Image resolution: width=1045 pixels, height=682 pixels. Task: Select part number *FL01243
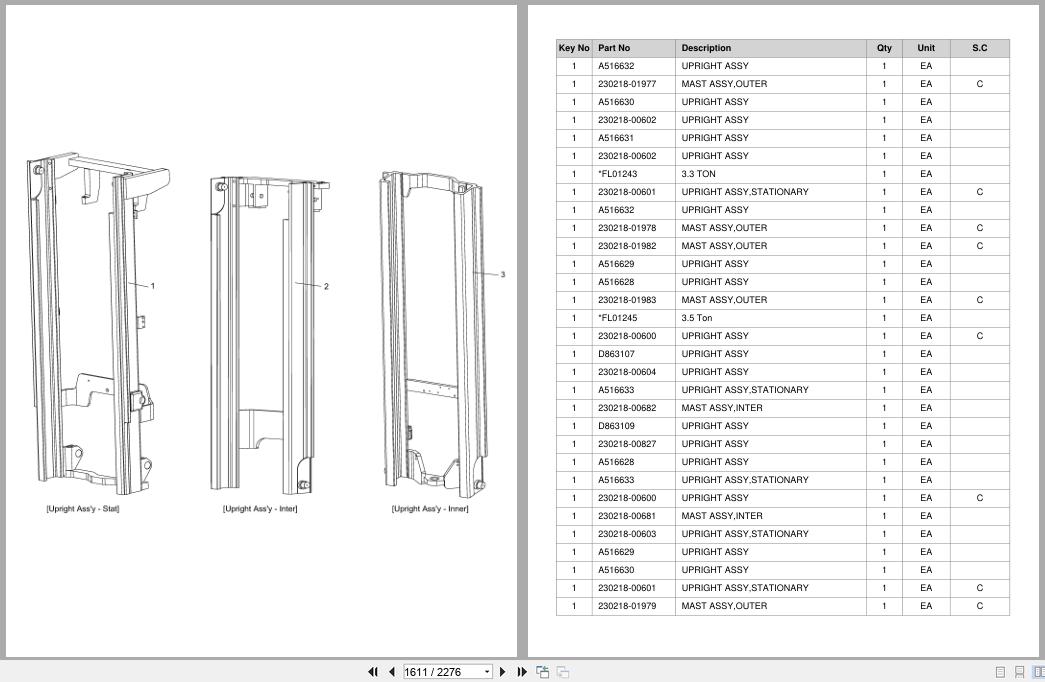tap(617, 174)
